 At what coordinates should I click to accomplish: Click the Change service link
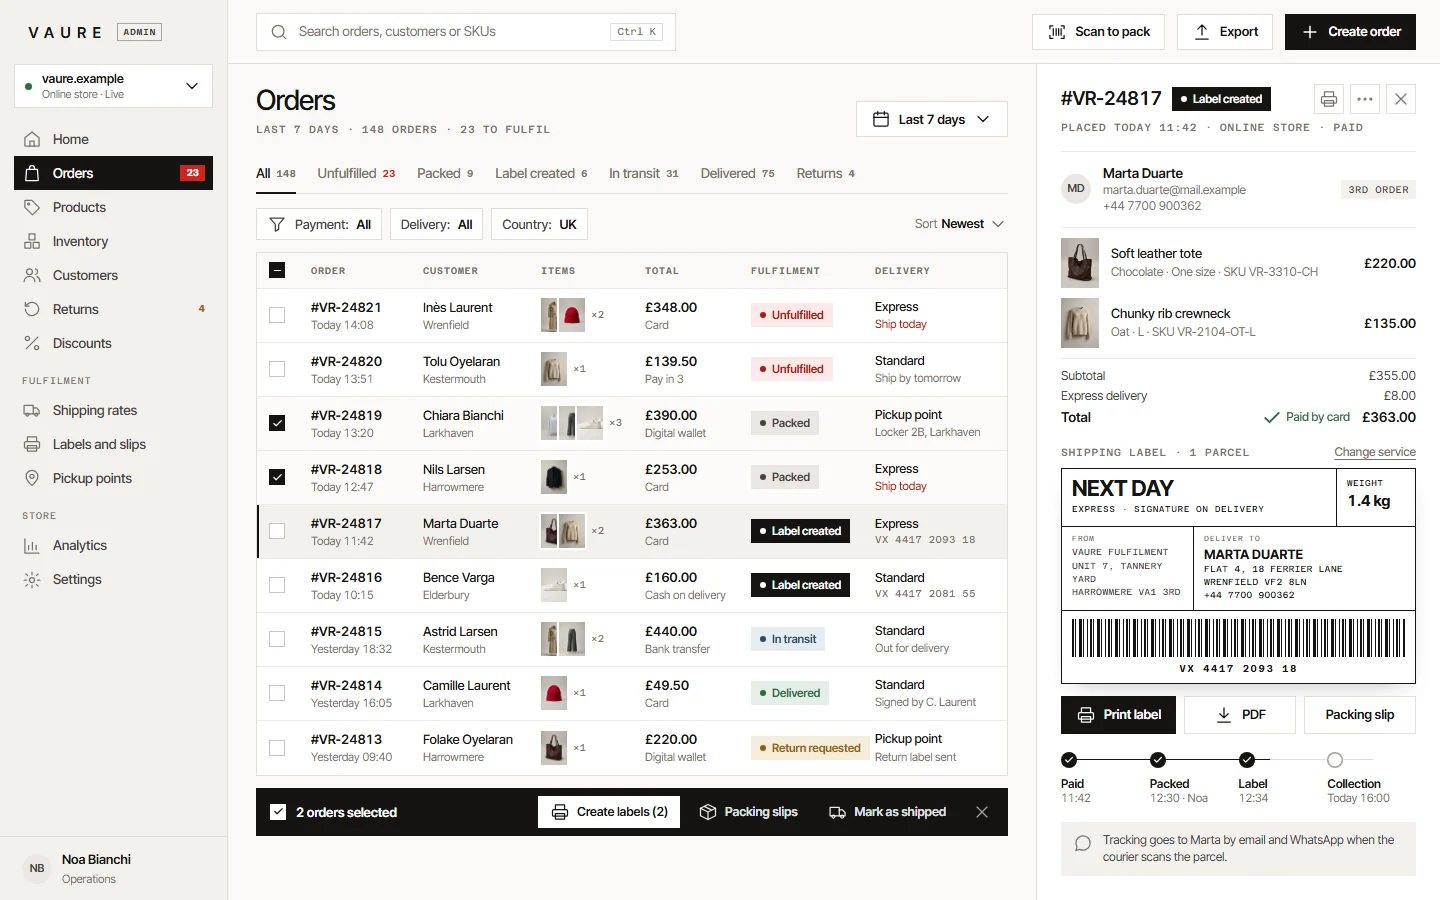(1375, 452)
